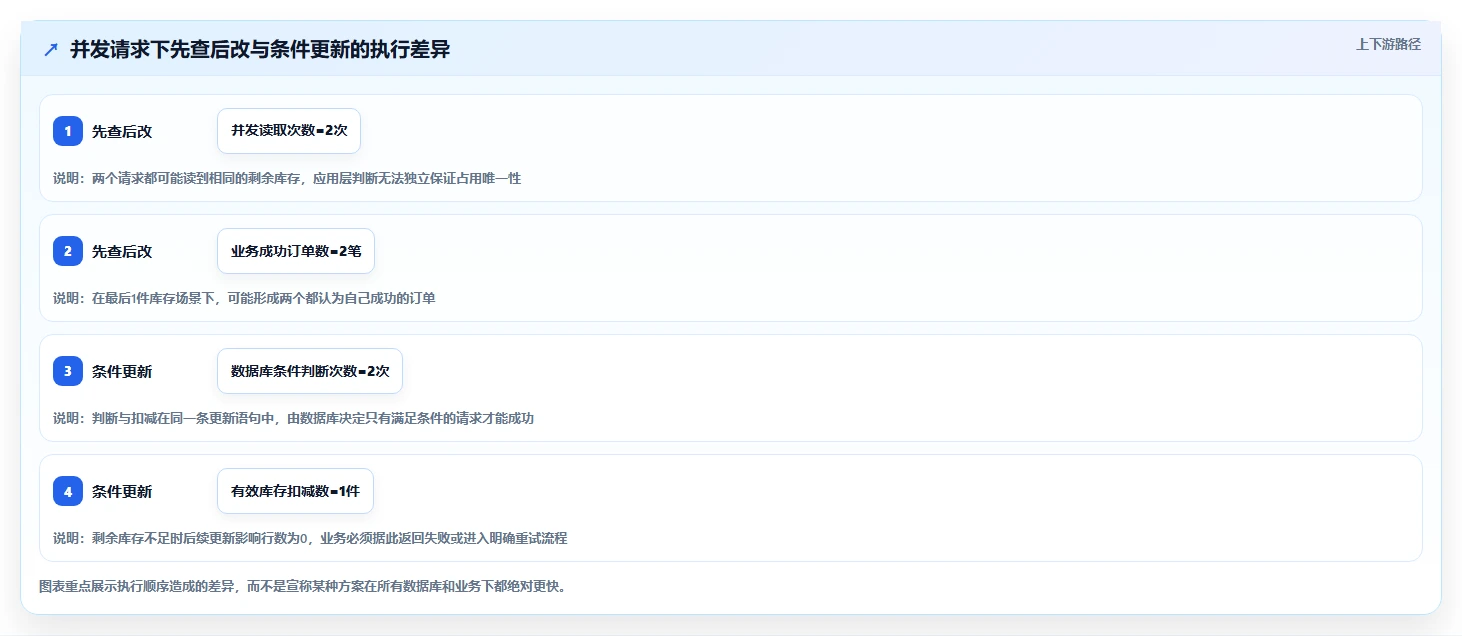Click the footer note starting 图表重点展示执行顺序
This screenshot has height=636, width=1462.
(303, 586)
